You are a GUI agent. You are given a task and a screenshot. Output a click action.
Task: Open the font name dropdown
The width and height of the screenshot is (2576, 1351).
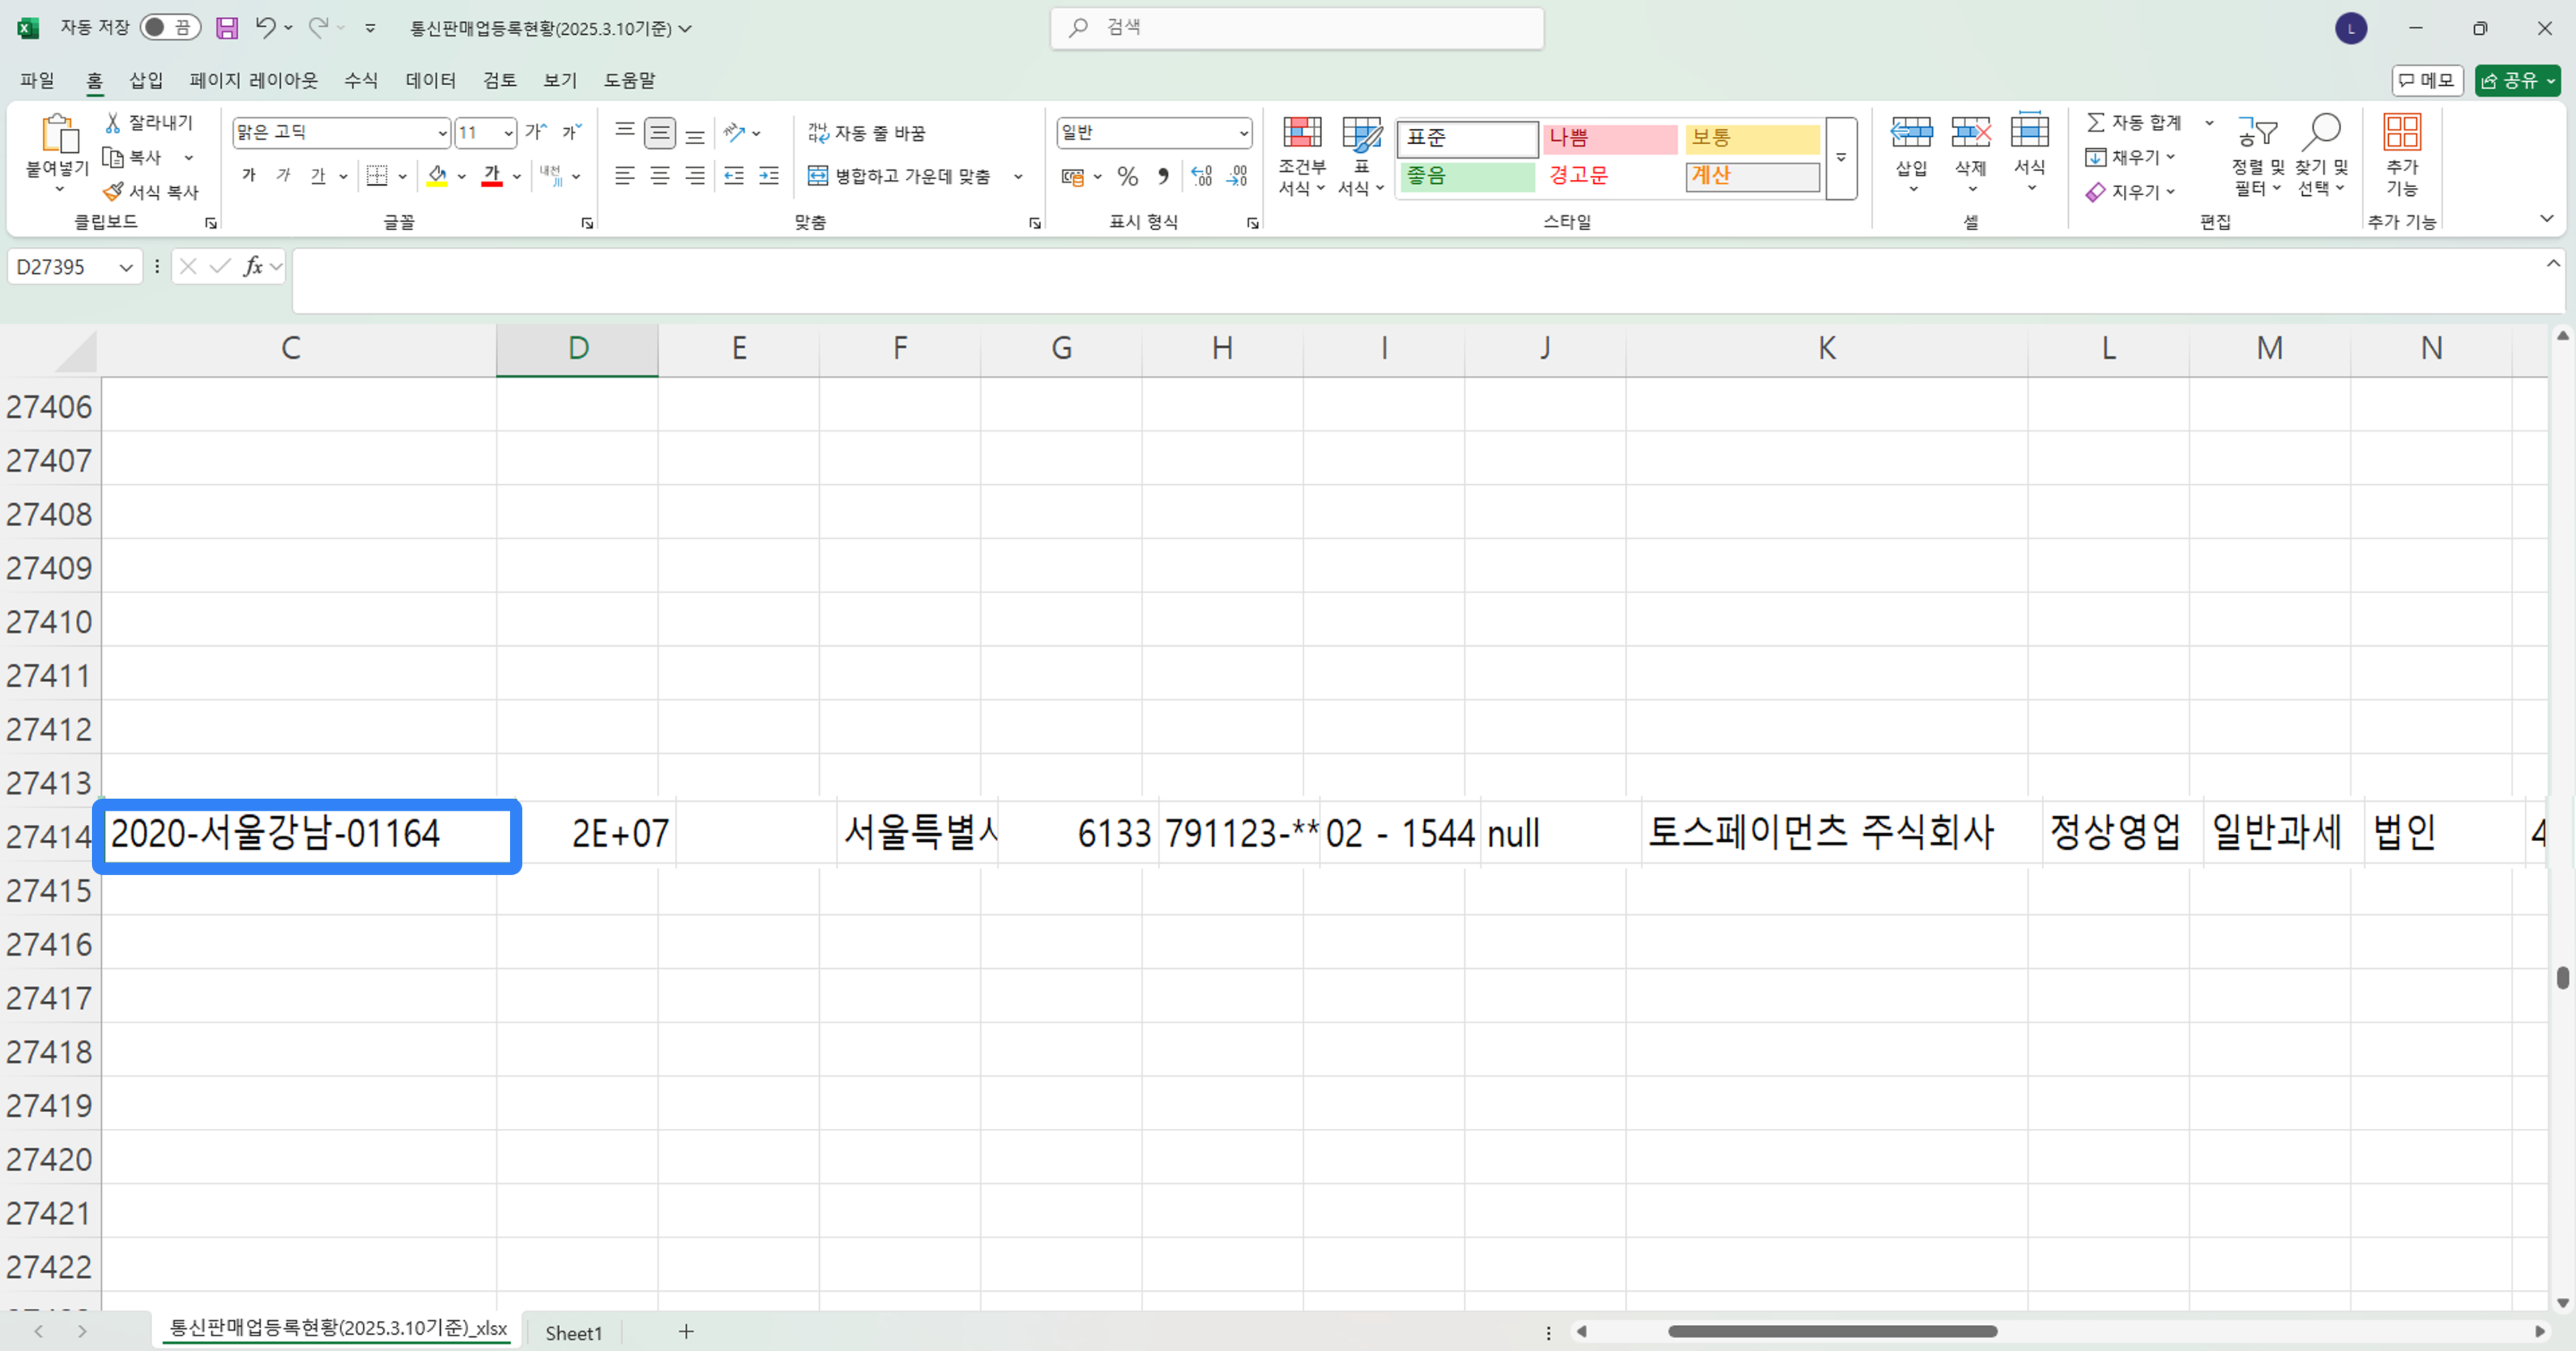(x=442, y=133)
